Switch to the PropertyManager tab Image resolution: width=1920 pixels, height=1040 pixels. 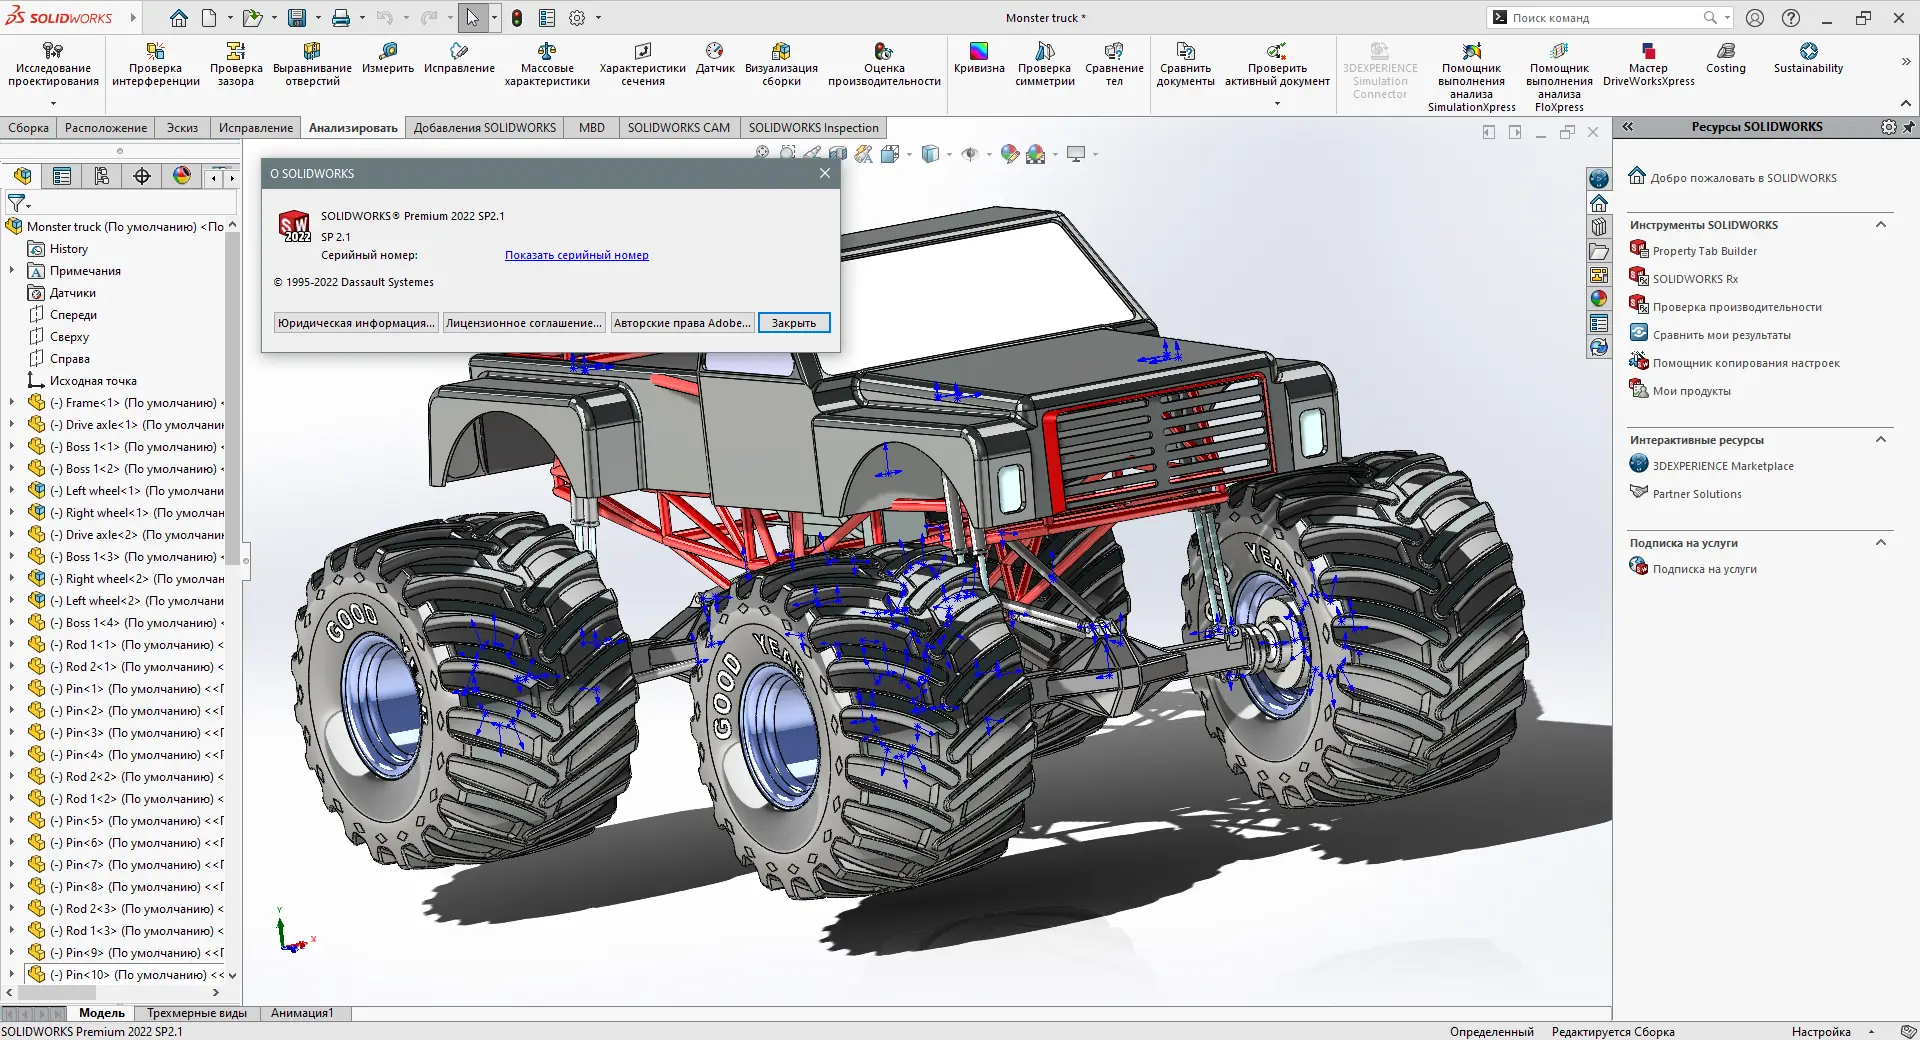point(62,176)
